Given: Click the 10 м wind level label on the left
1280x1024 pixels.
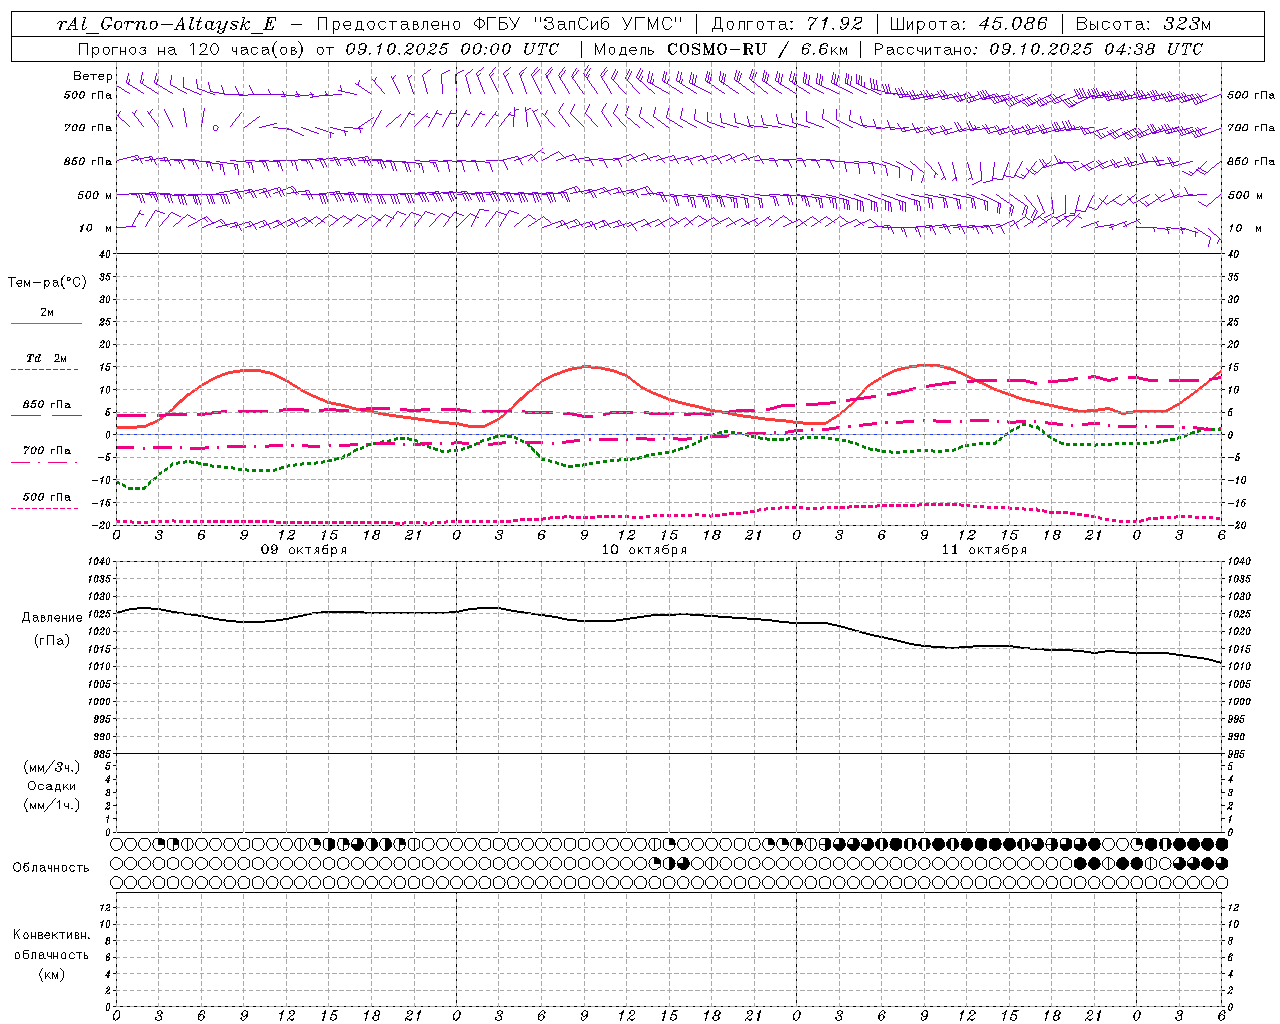Looking at the screenshot, I should pos(95,228).
